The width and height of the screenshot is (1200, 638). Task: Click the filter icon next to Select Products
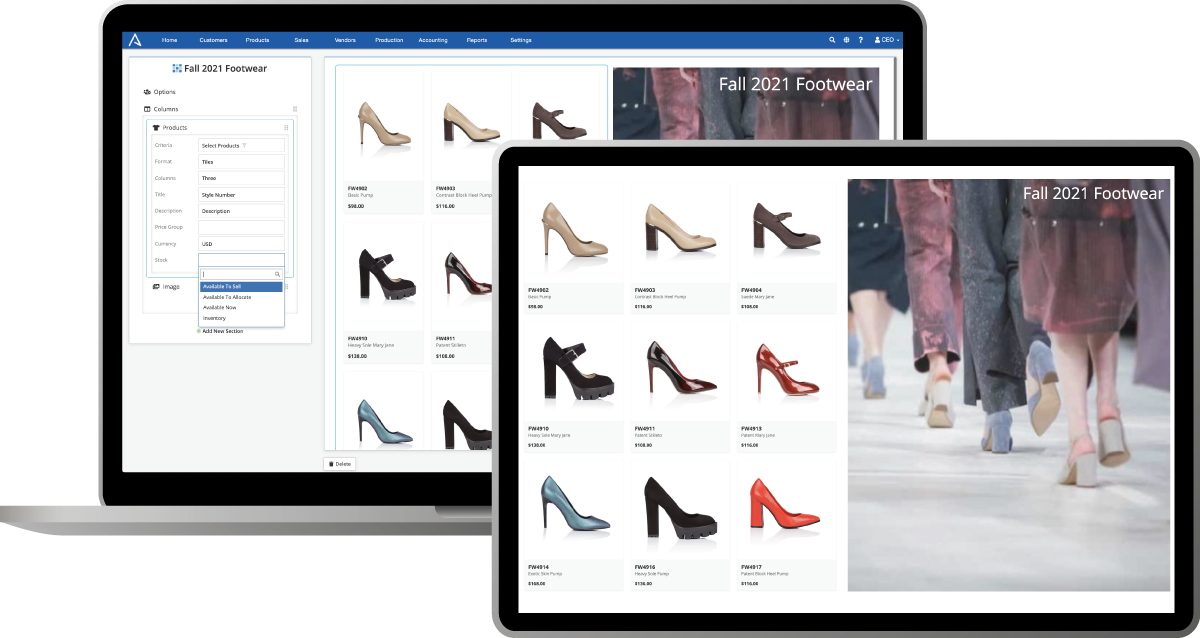point(246,144)
